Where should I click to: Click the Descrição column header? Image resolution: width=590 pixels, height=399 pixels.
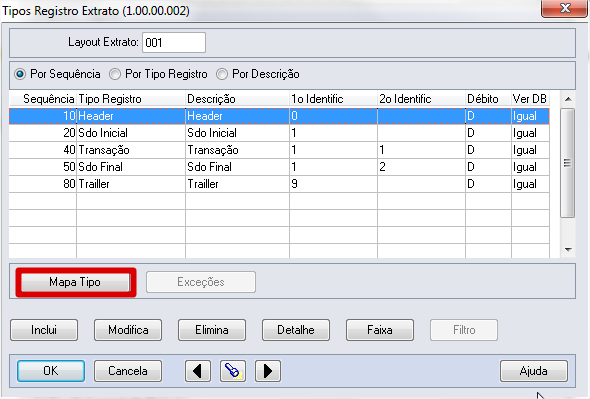[x=237, y=99]
